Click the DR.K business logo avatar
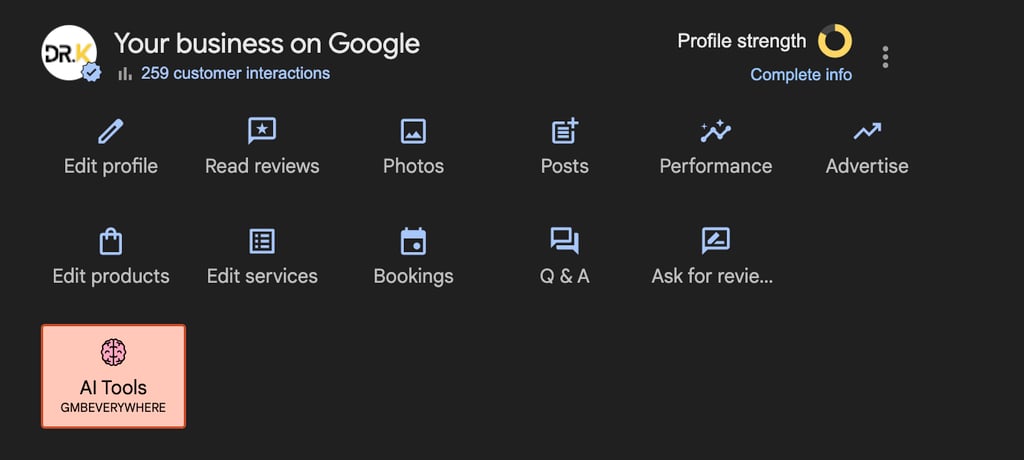 coord(69,52)
